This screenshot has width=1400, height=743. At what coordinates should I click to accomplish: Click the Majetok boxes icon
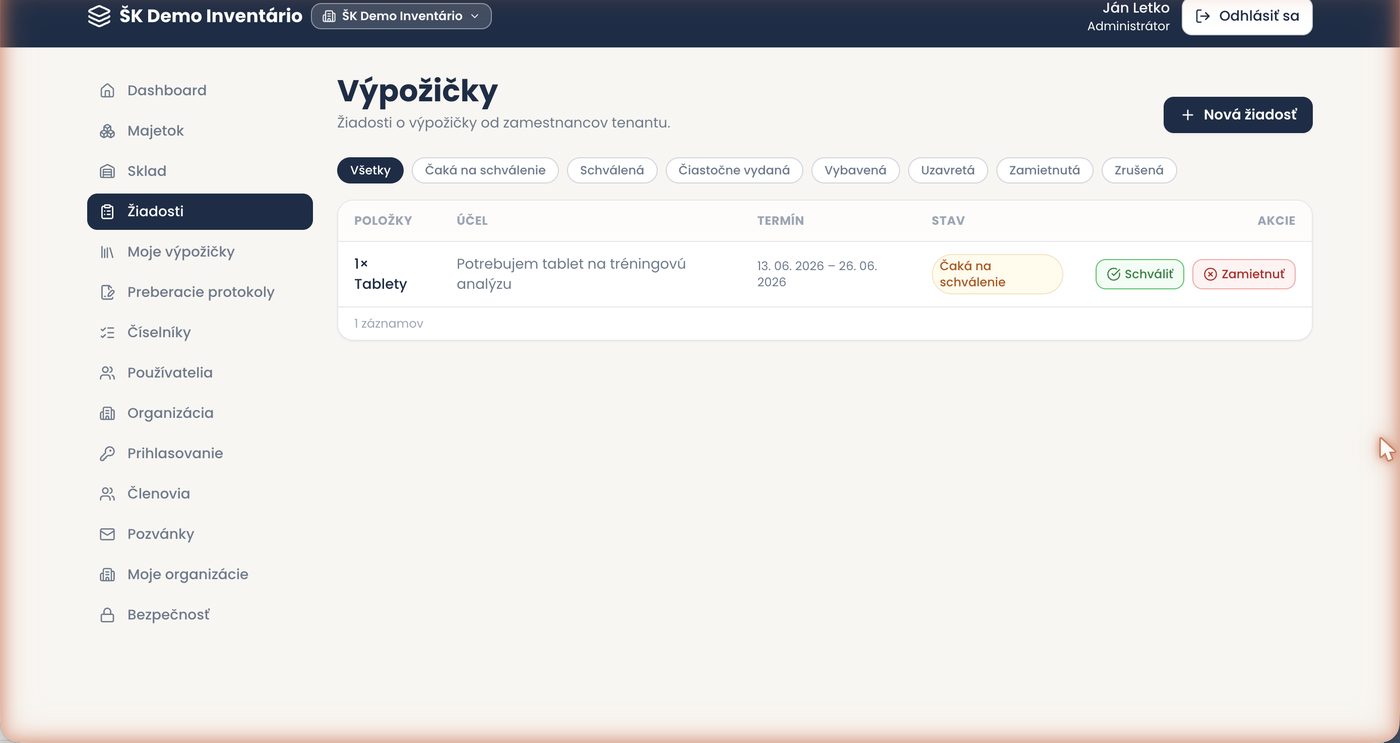[x=107, y=131]
